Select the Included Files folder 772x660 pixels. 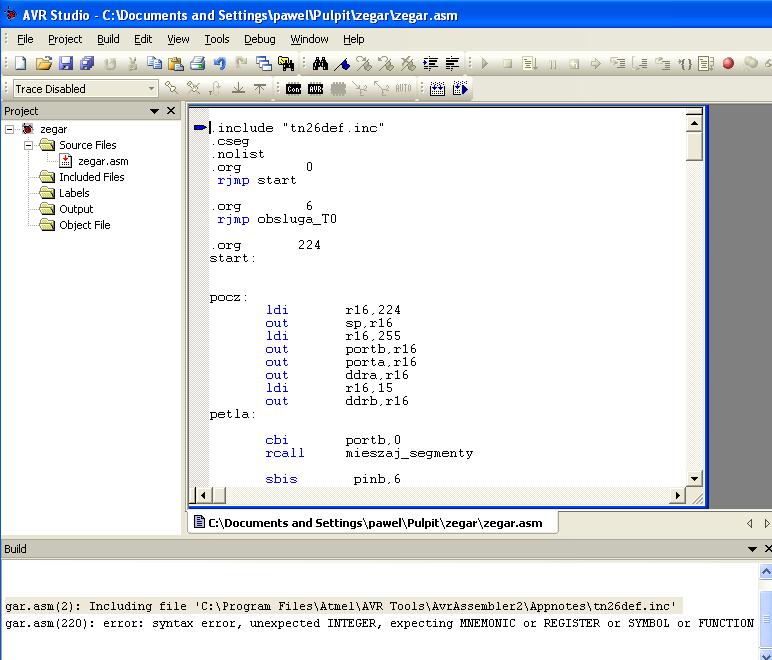(92, 177)
